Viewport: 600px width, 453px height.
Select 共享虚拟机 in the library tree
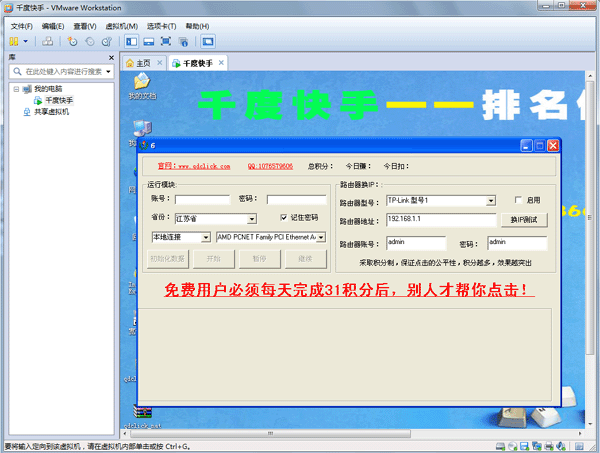[x=52, y=112]
